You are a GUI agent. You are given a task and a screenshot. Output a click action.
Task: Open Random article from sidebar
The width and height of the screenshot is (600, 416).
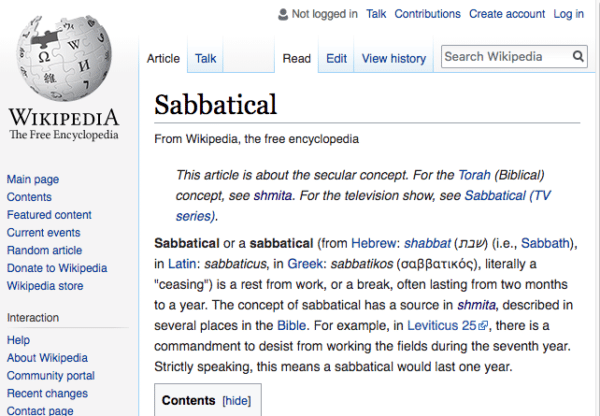click(44, 250)
